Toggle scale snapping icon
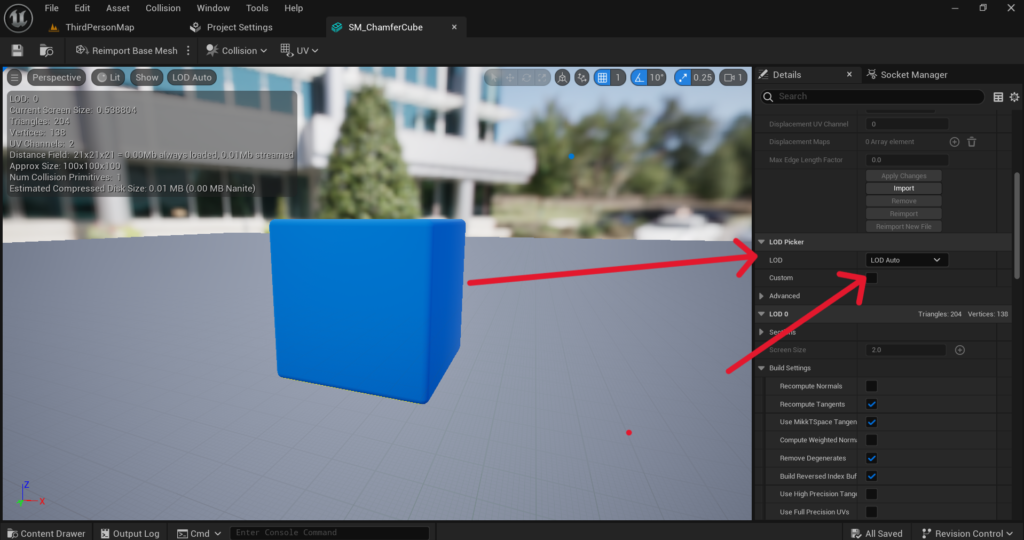 click(682, 78)
